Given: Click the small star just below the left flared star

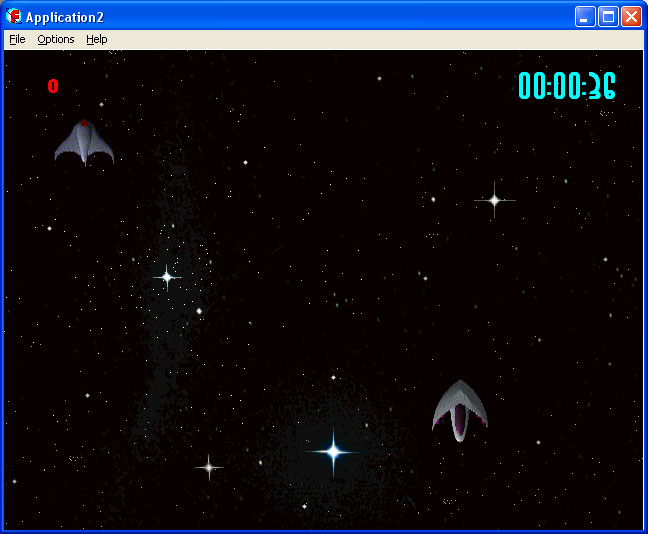Looking at the screenshot, I should tap(199, 311).
